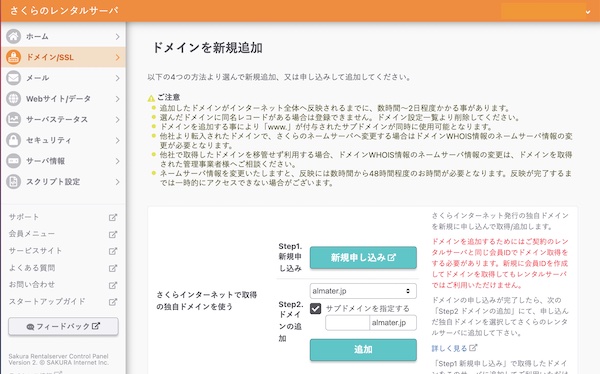
Task: Click the スクリプト設定 document icon
Action: (13, 181)
